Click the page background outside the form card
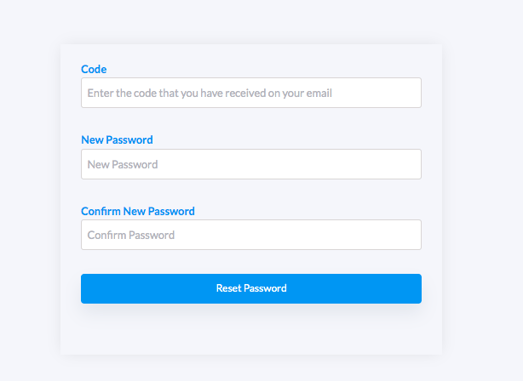 coord(484,200)
